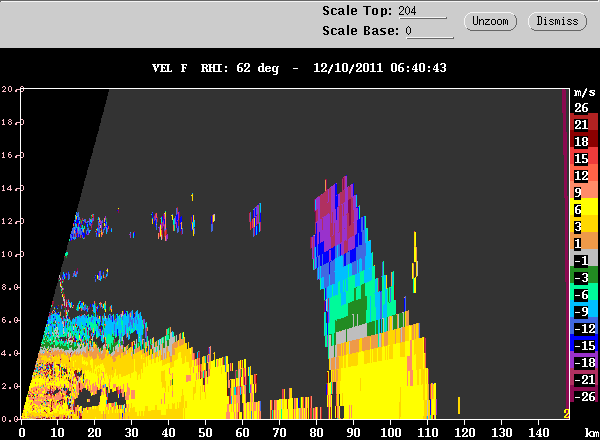
Task: Focus the Scale Top input field
Action: (422, 11)
